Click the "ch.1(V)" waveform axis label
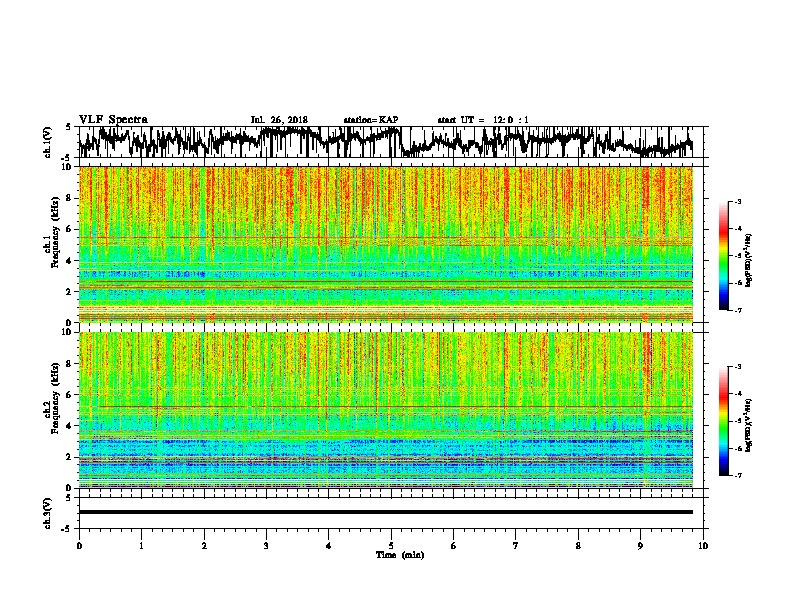The width and height of the screenshot is (792, 612). click(x=47, y=142)
